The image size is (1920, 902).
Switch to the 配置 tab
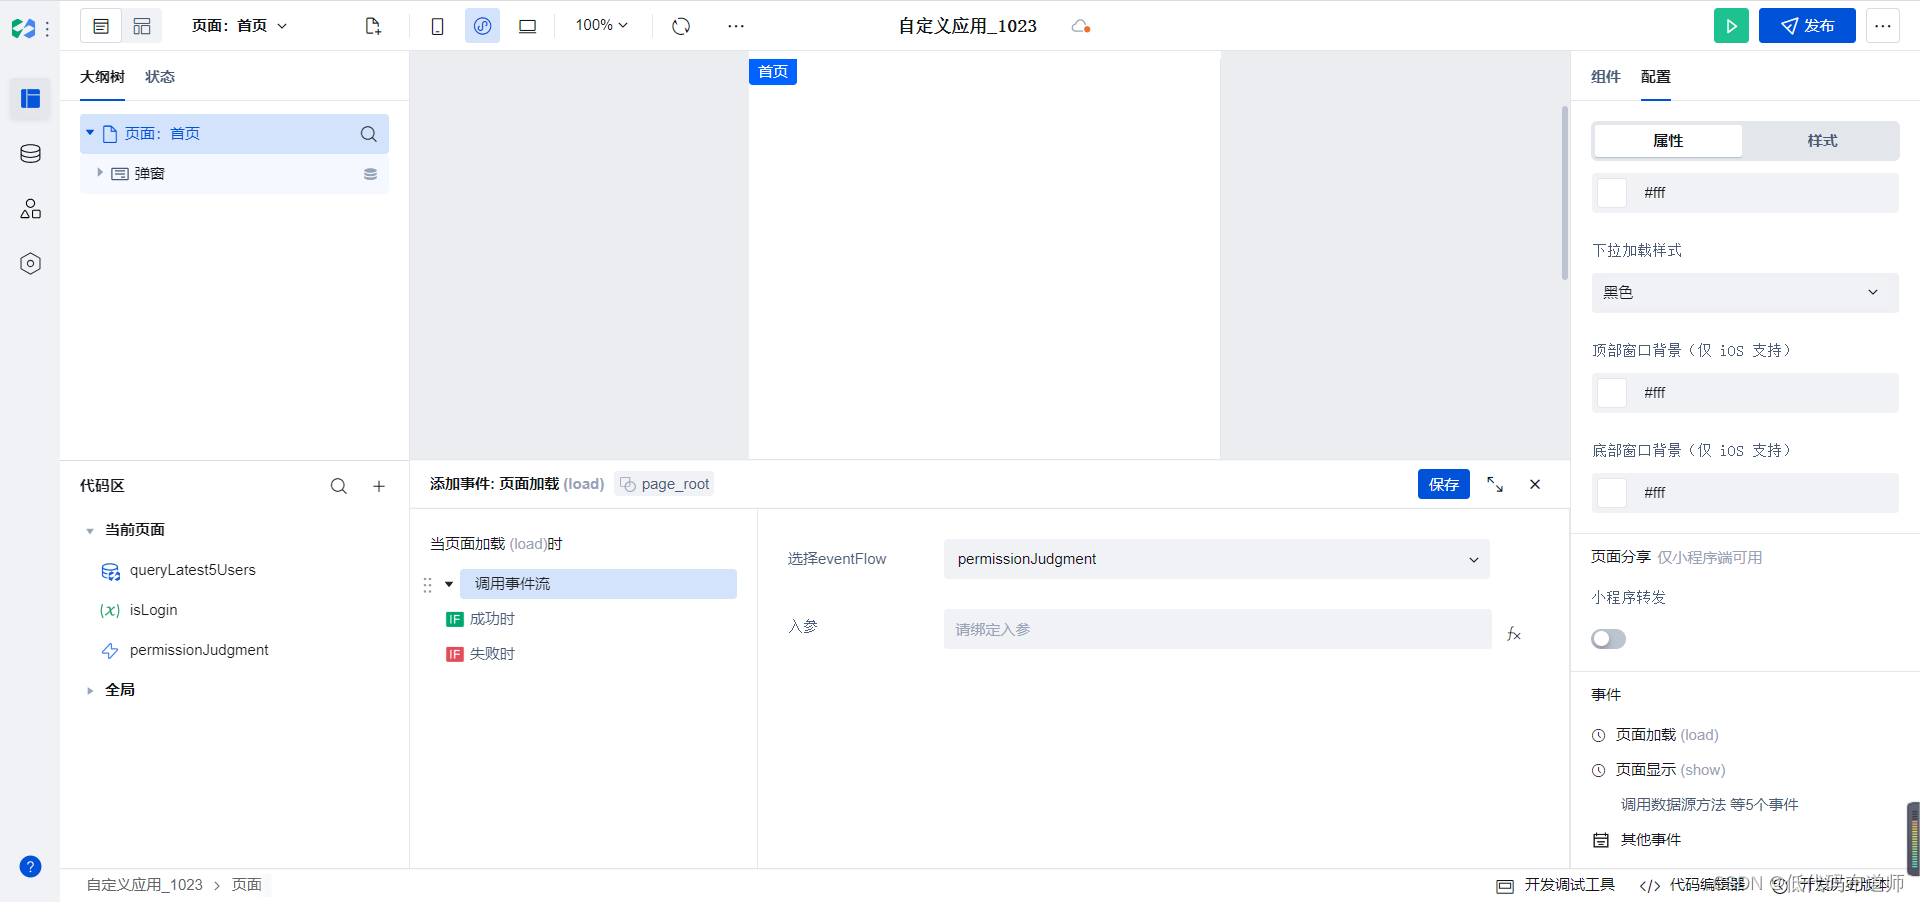(x=1656, y=77)
